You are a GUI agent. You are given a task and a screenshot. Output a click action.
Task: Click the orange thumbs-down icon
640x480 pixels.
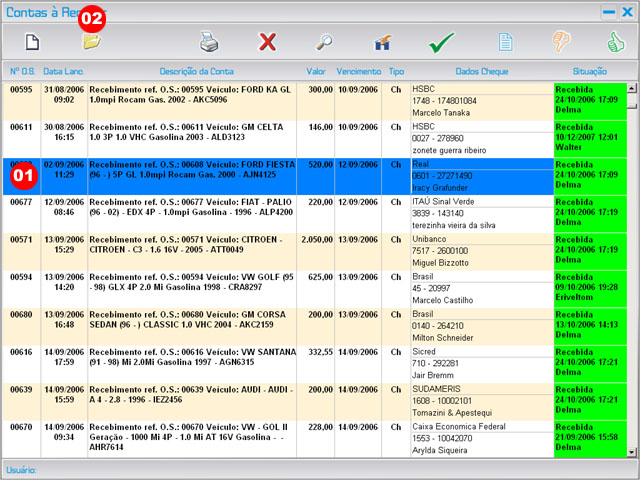point(563,42)
